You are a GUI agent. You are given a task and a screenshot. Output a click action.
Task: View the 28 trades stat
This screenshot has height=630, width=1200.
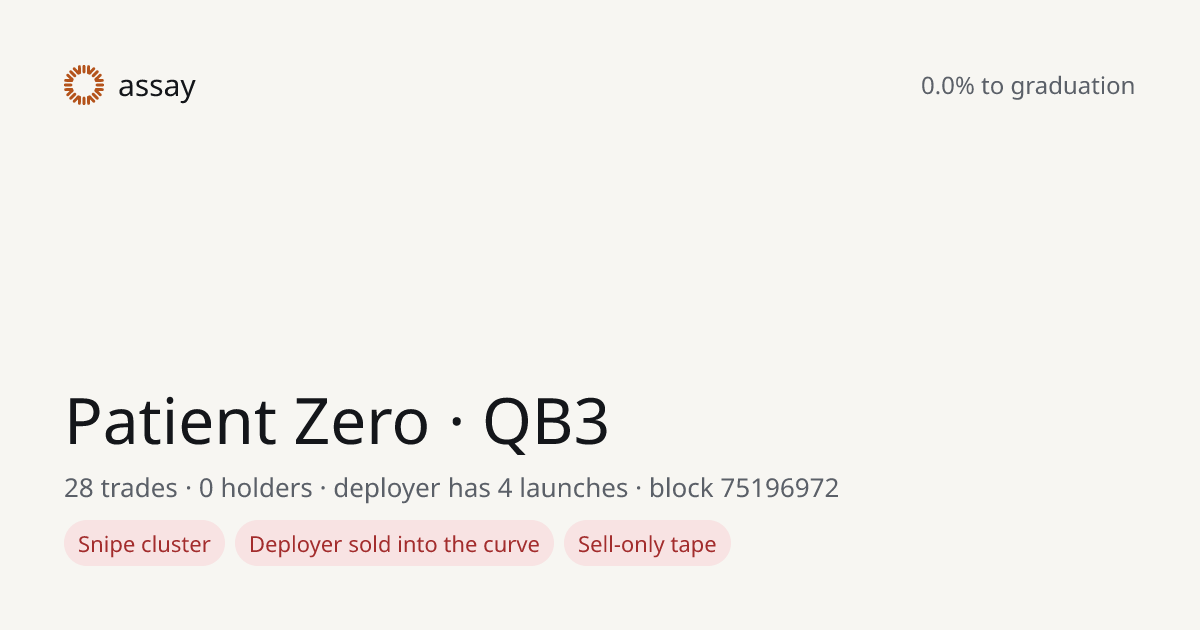(x=120, y=488)
